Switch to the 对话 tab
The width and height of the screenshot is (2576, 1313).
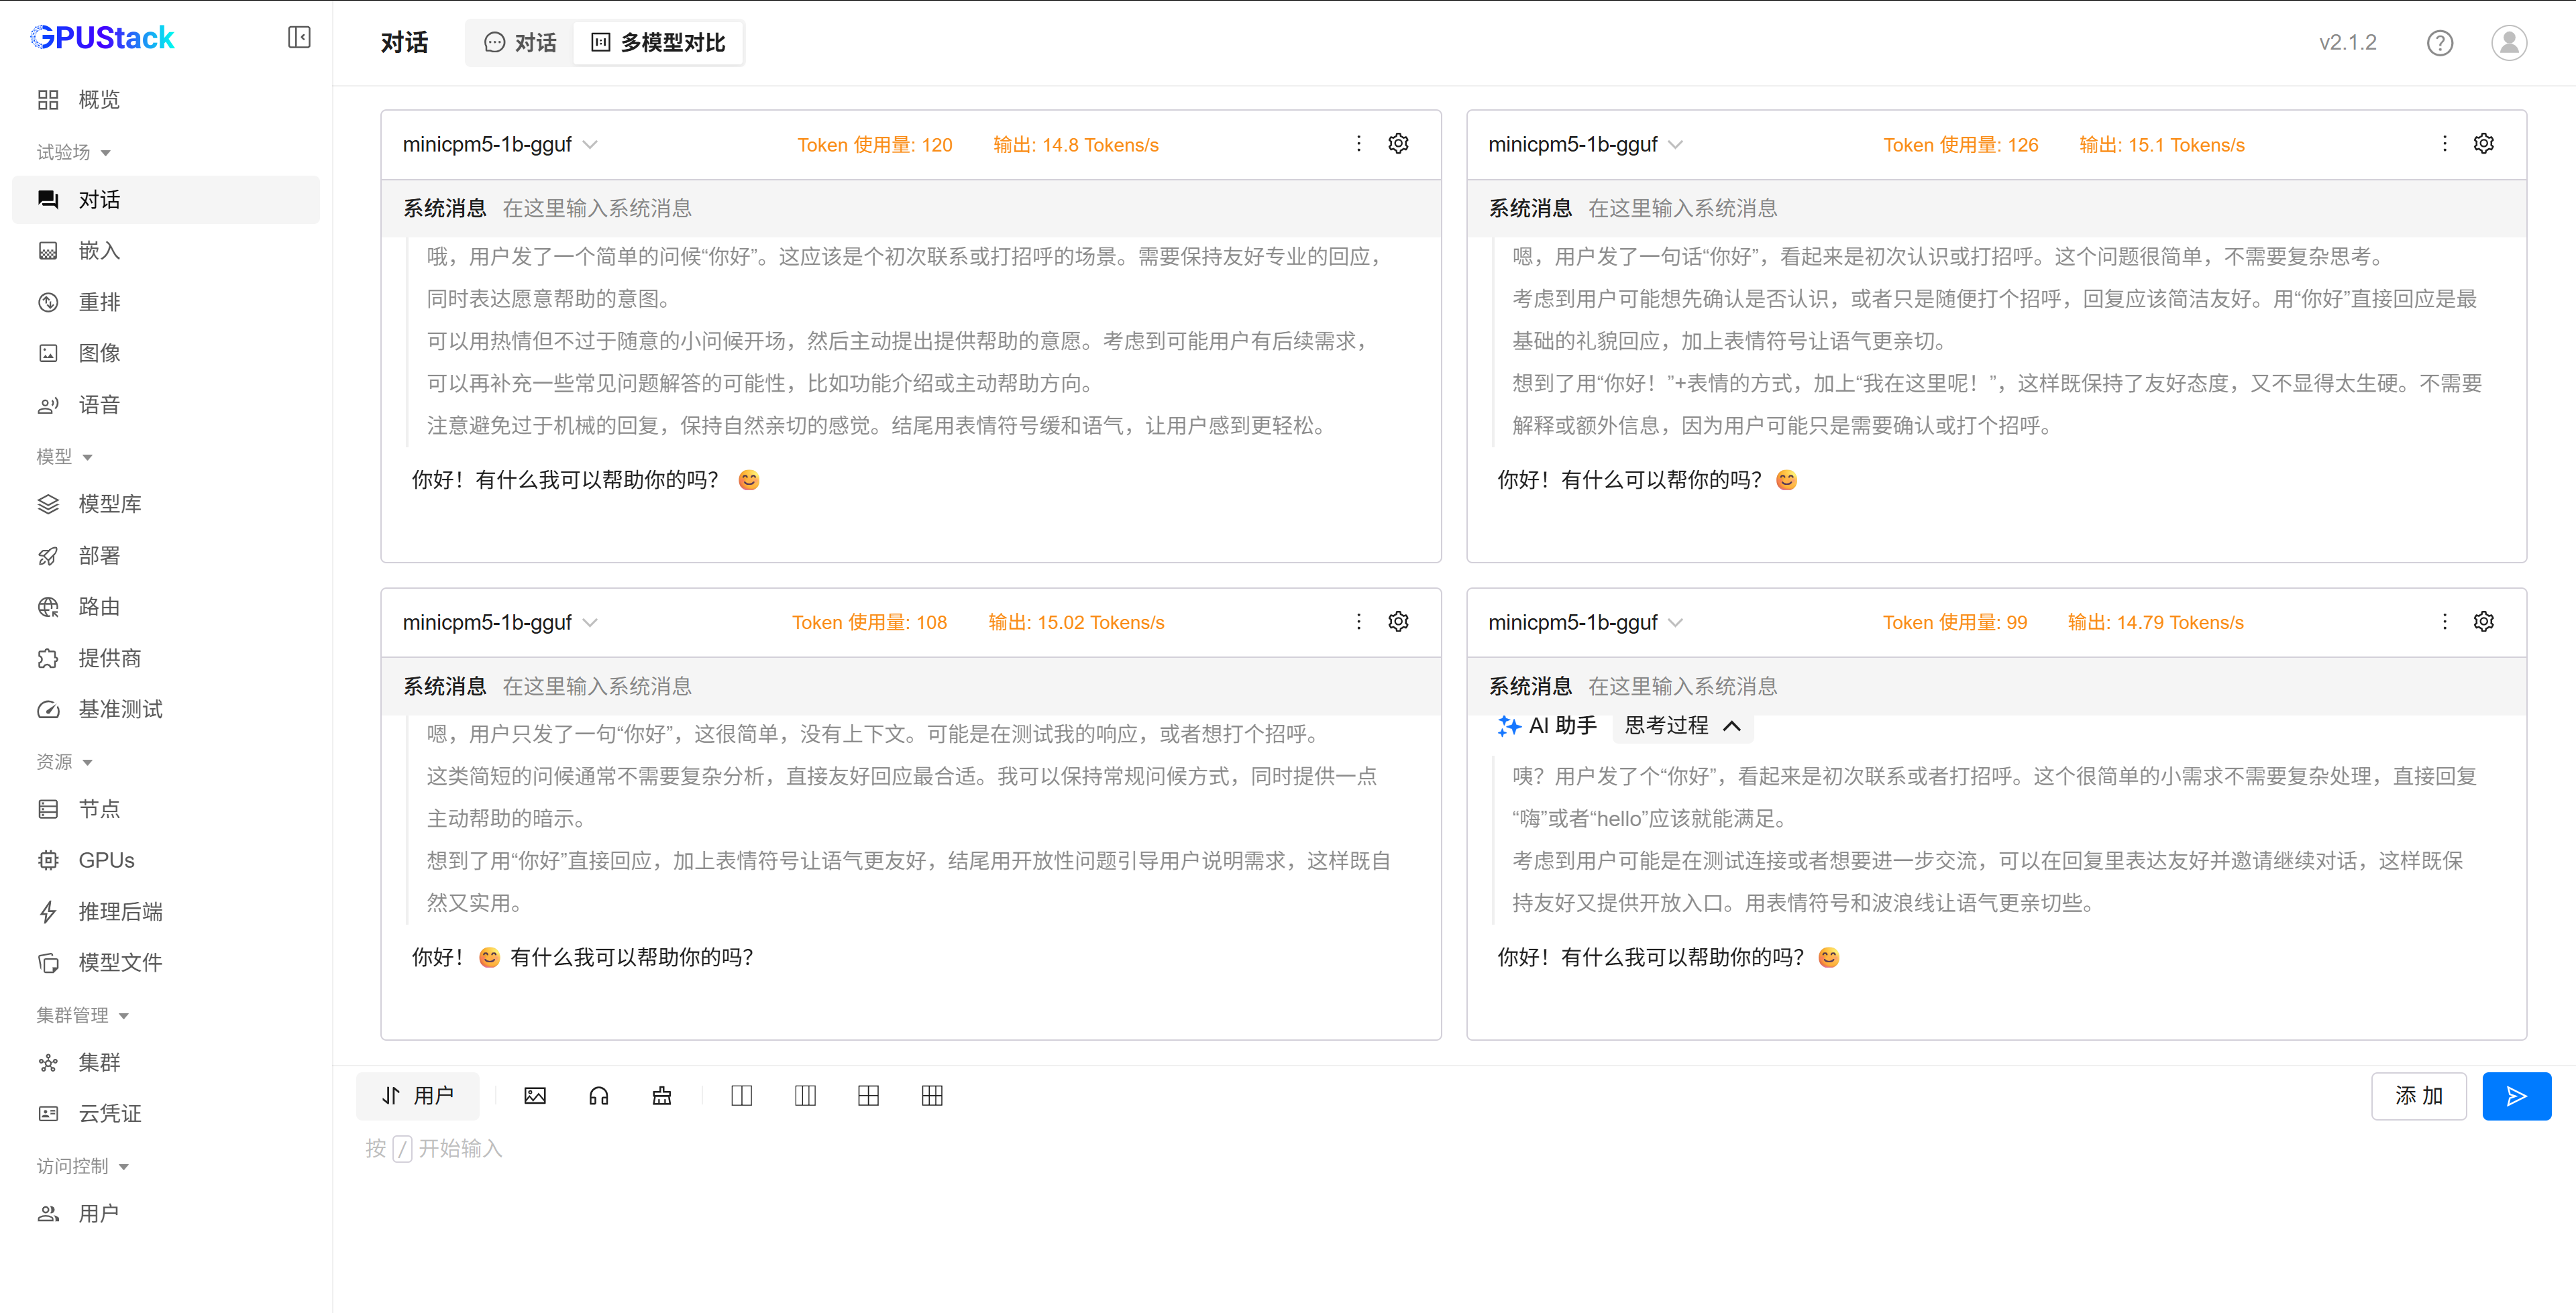coord(520,43)
